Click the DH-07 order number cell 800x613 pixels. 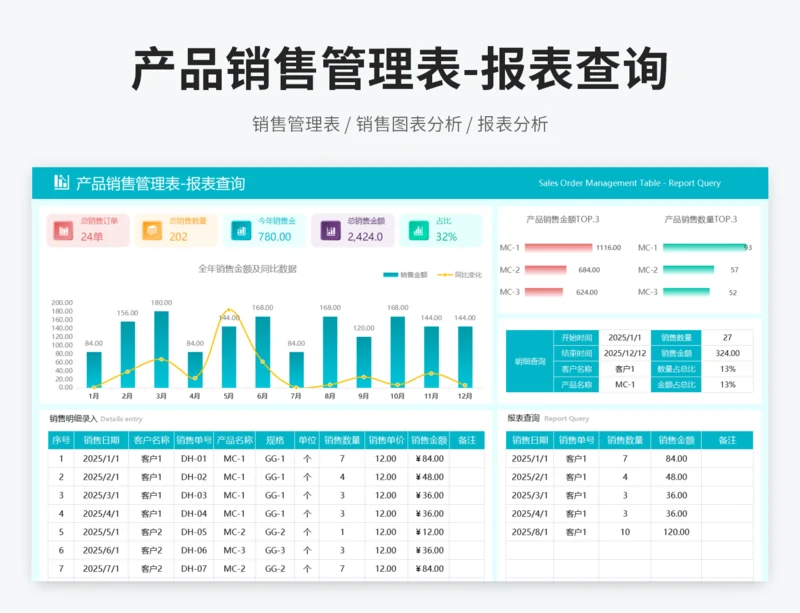click(x=194, y=569)
